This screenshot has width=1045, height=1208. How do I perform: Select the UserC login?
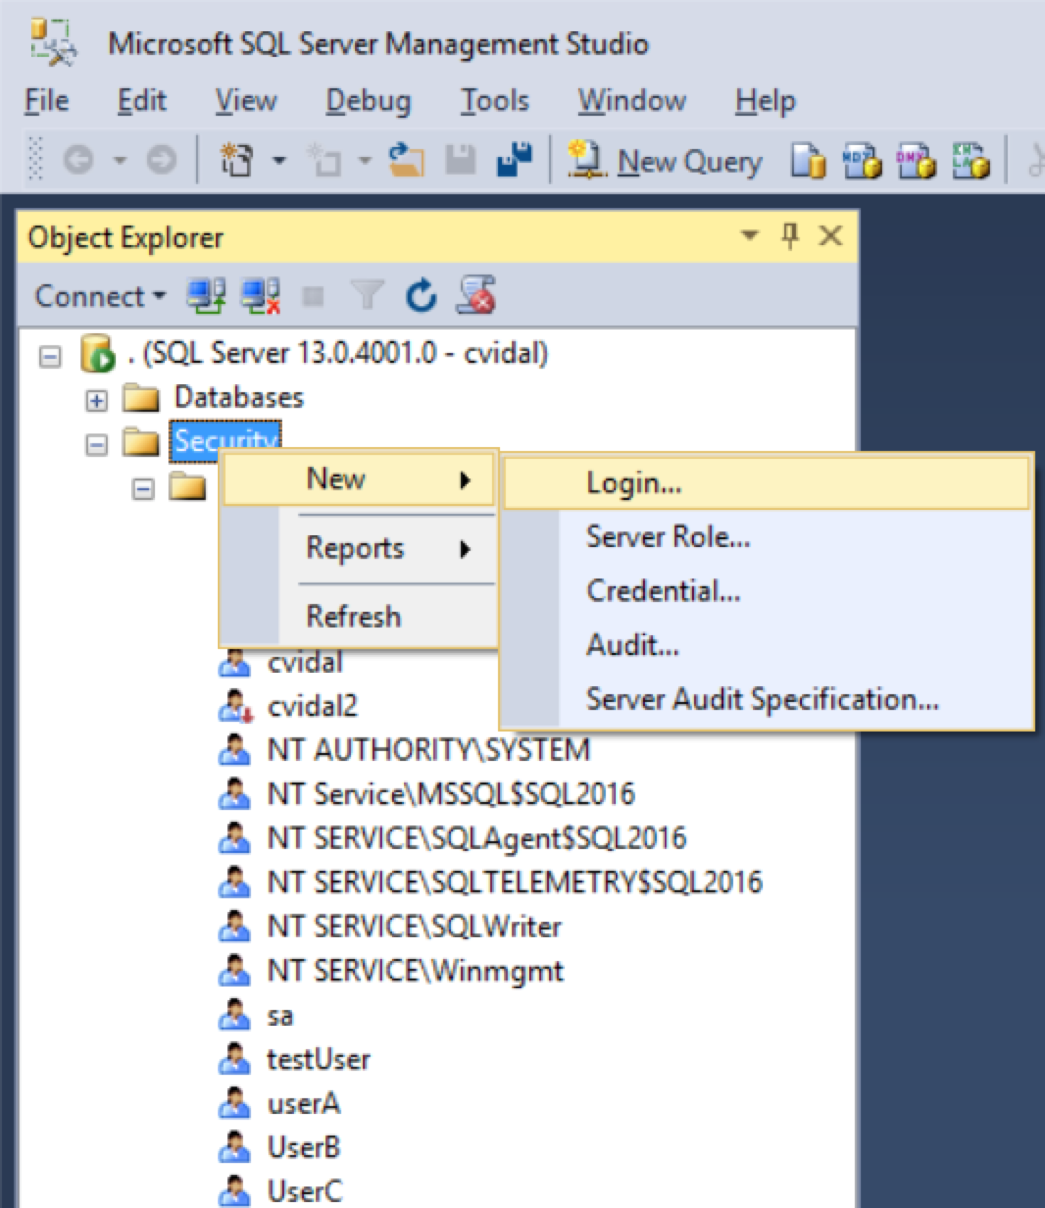[305, 1192]
